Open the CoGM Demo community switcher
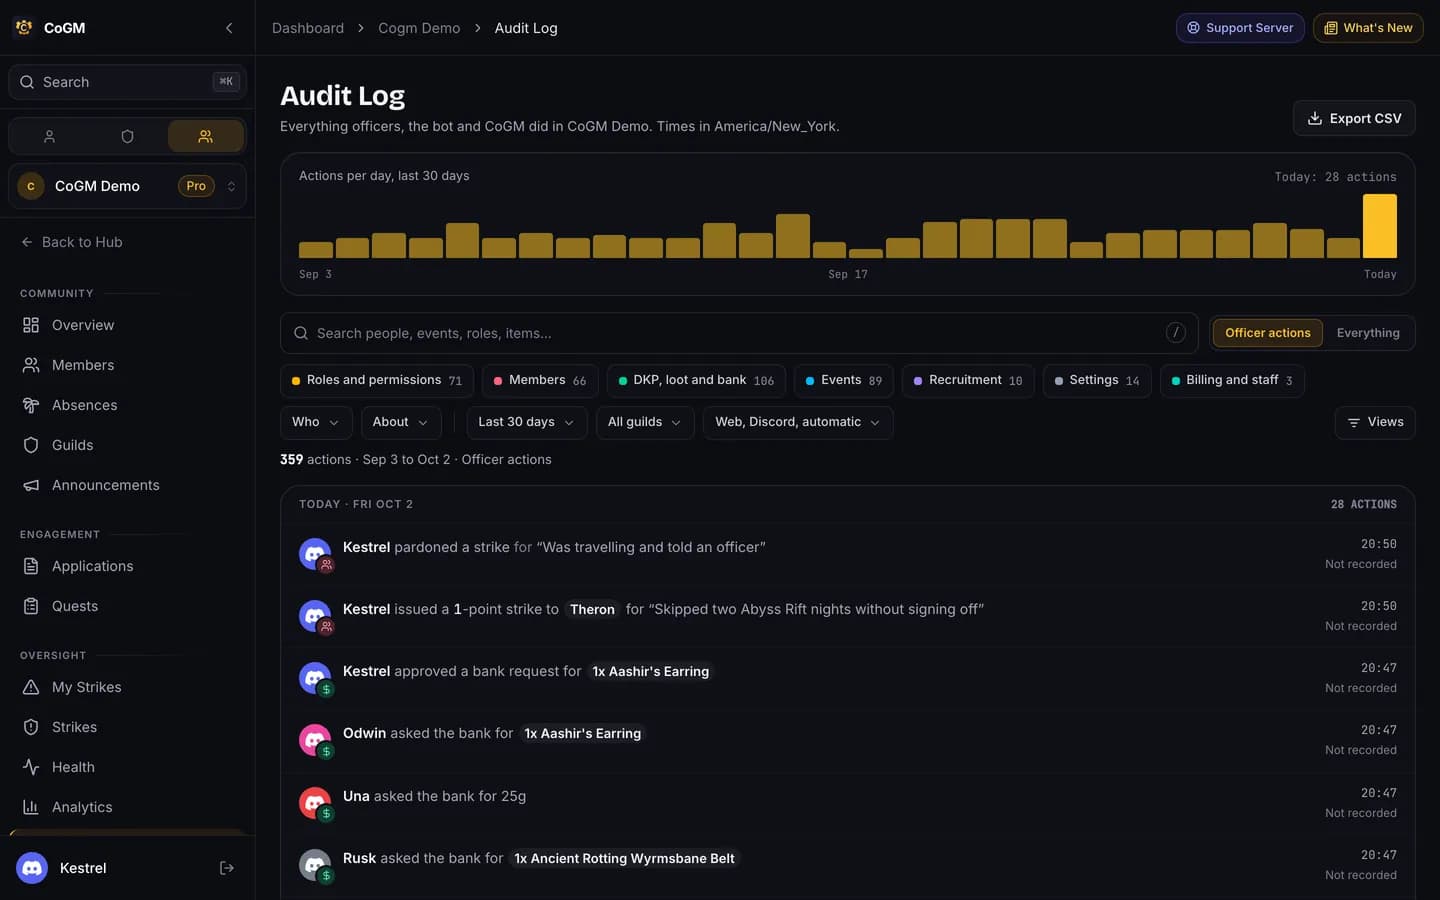1440x900 pixels. (127, 186)
